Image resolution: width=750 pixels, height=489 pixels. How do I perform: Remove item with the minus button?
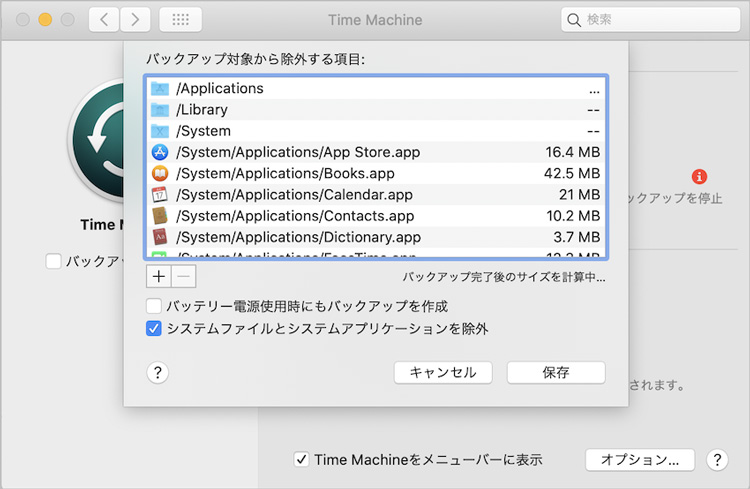pos(184,277)
